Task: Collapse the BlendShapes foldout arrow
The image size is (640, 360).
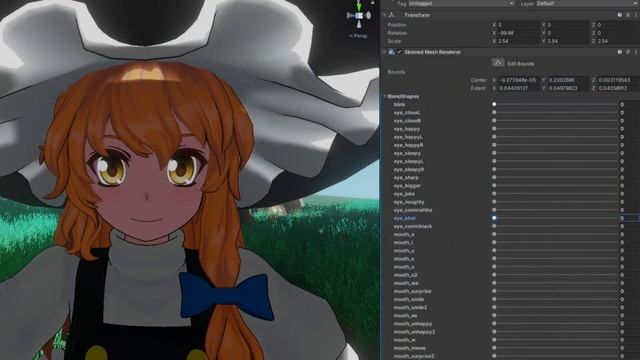Action: tap(384, 96)
